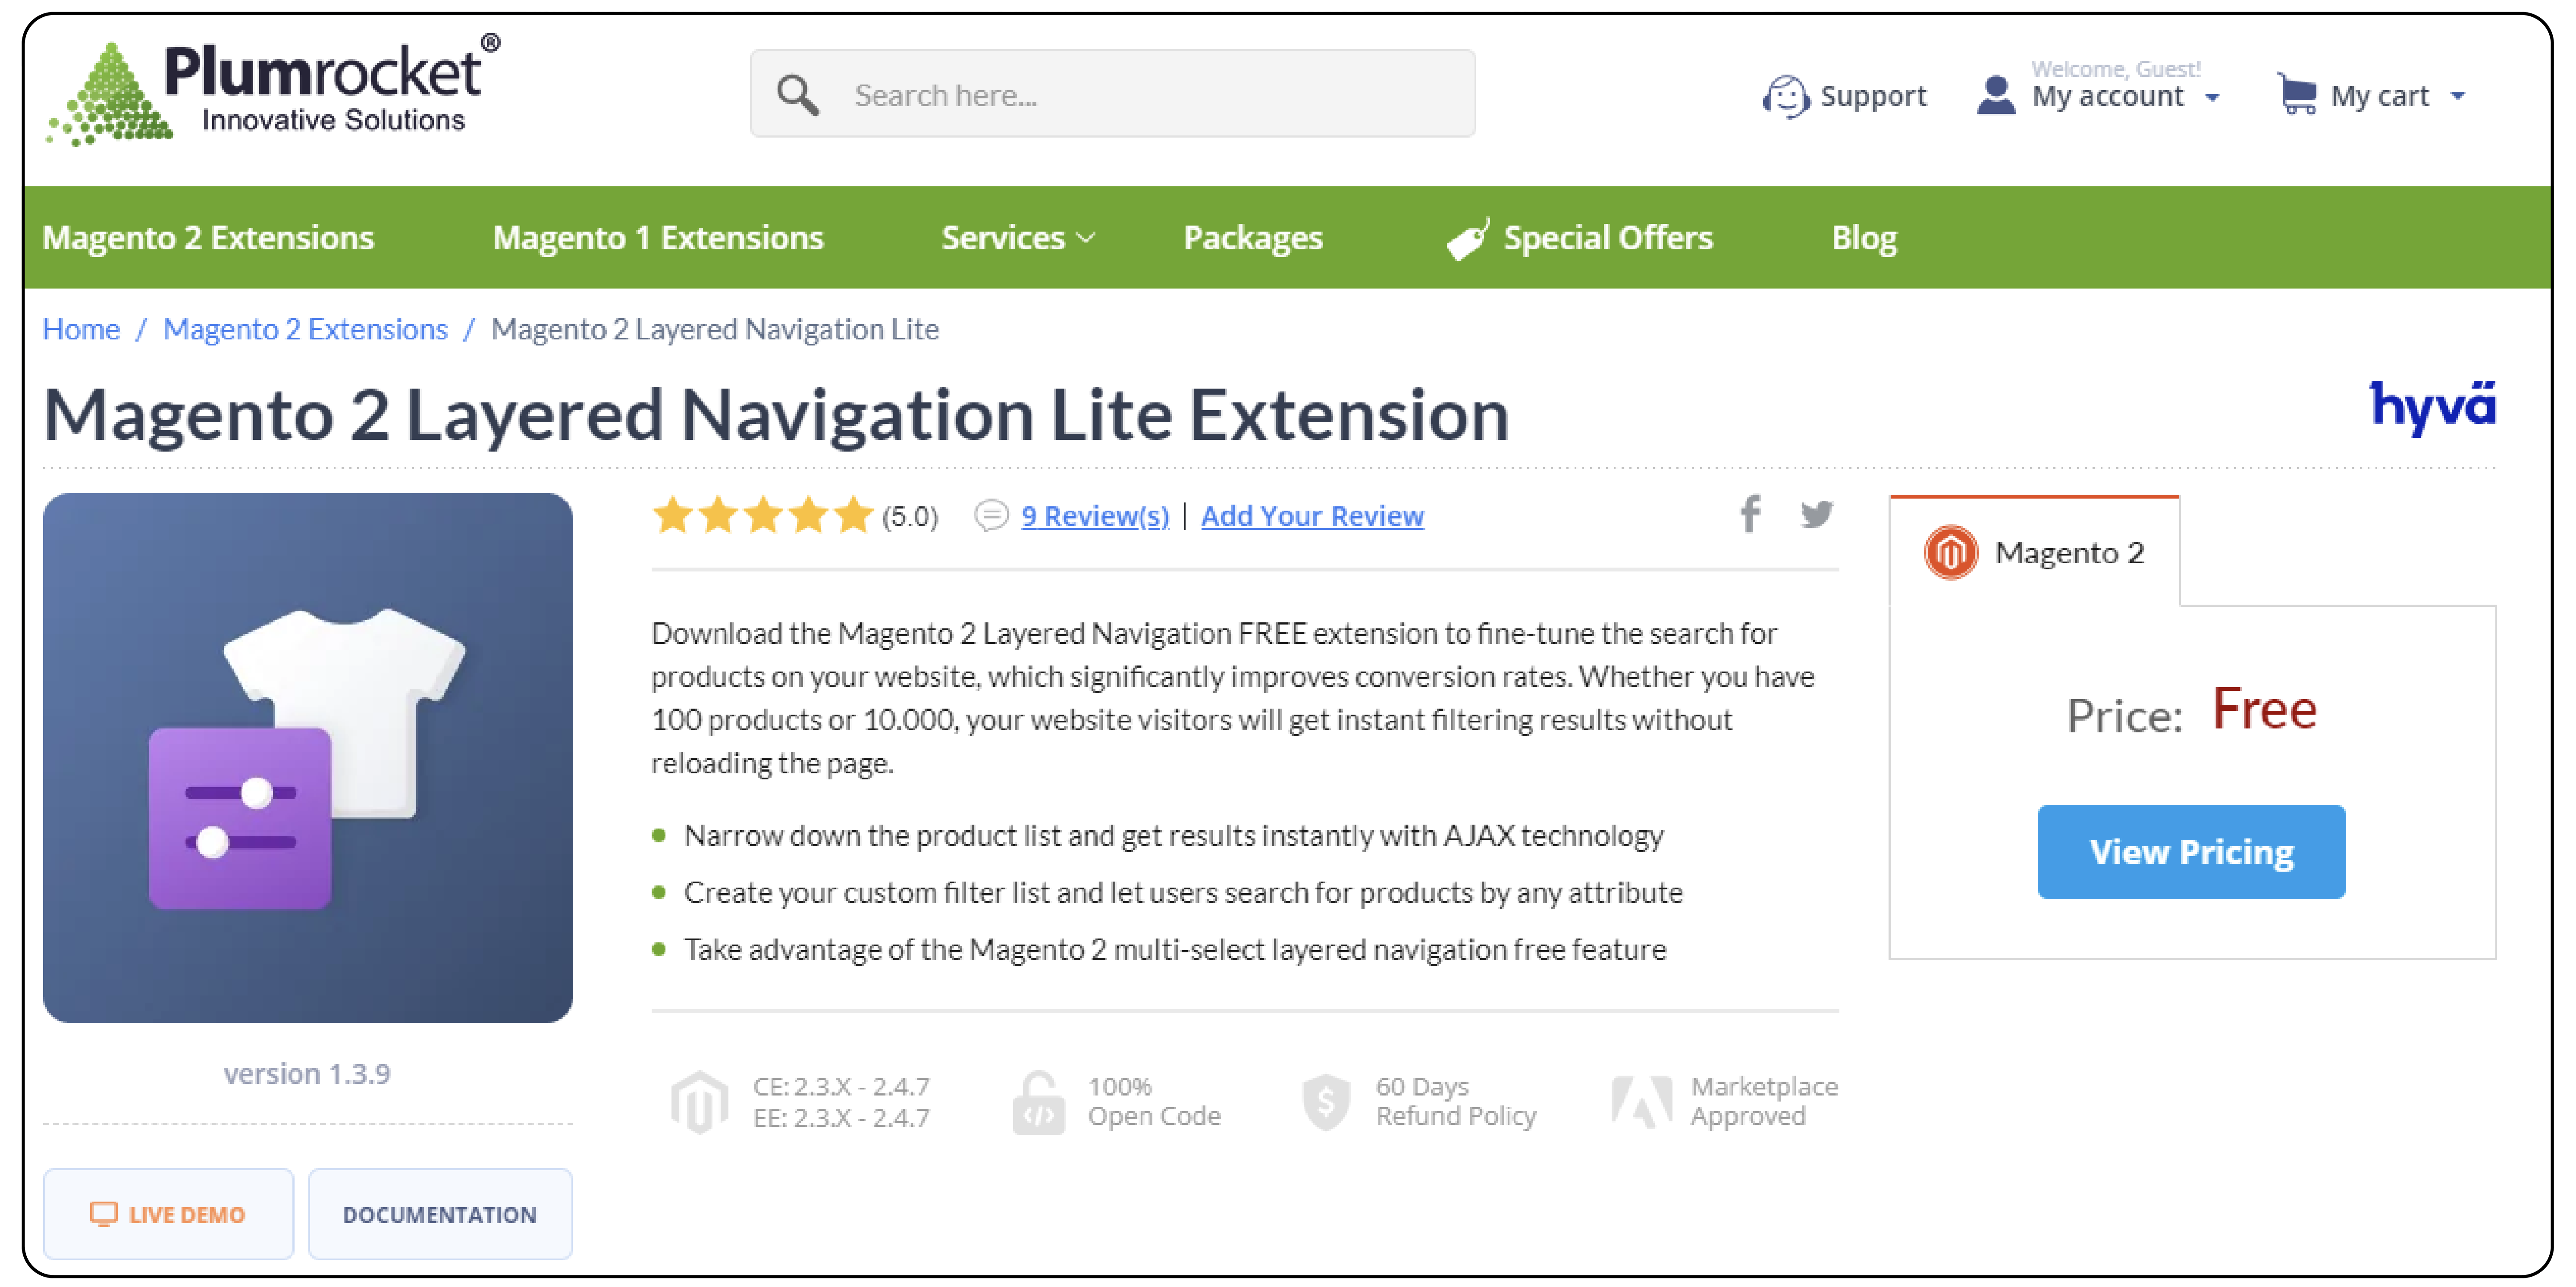Click the shopping cart icon
2576x1287 pixels.
(2298, 95)
